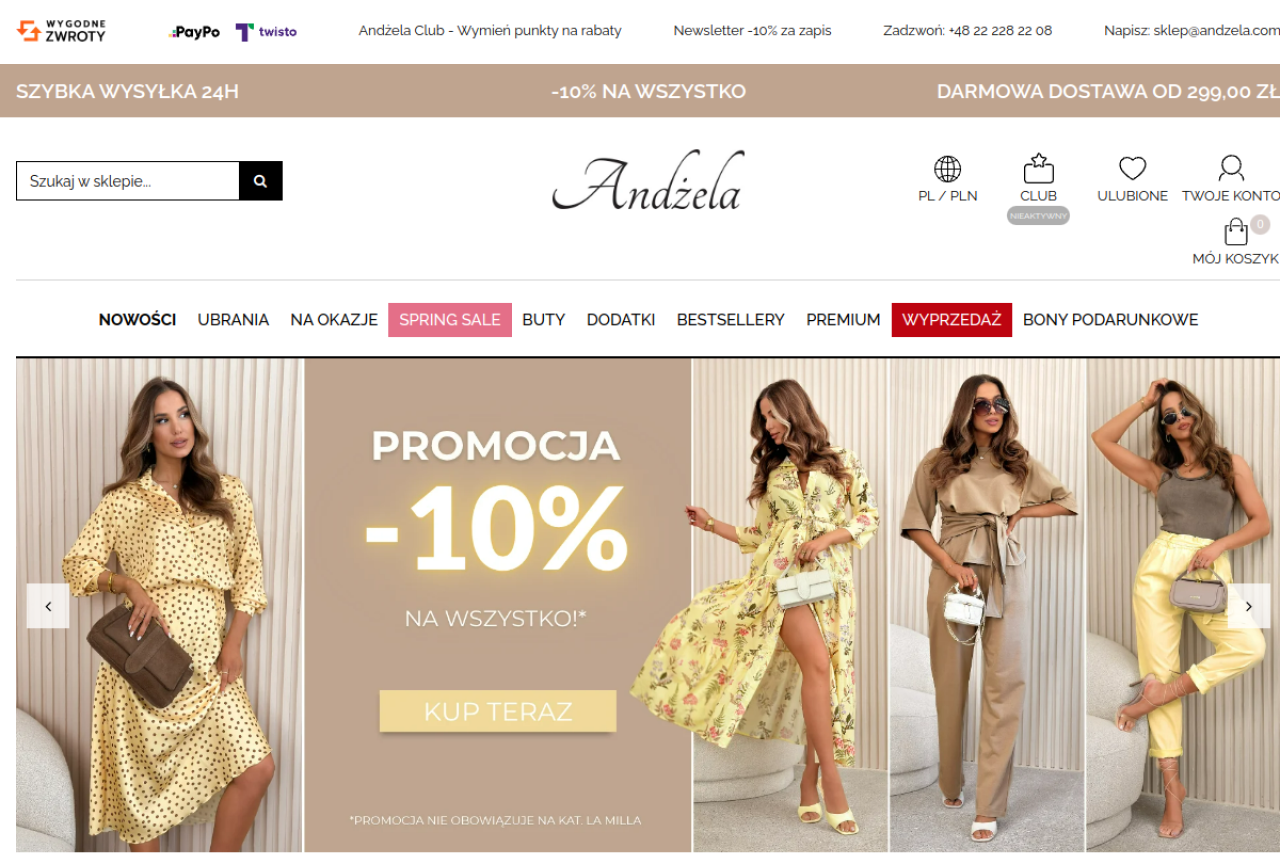
Task: Click the Andżela logo
Action: tap(648, 181)
